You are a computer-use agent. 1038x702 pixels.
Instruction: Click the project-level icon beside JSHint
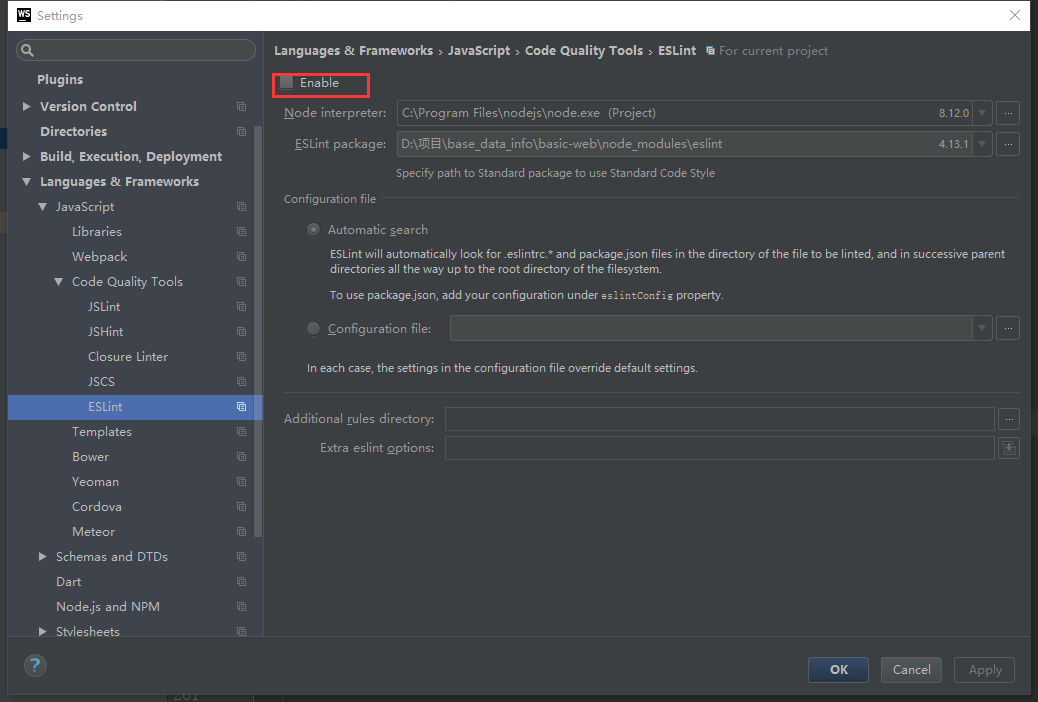point(242,332)
